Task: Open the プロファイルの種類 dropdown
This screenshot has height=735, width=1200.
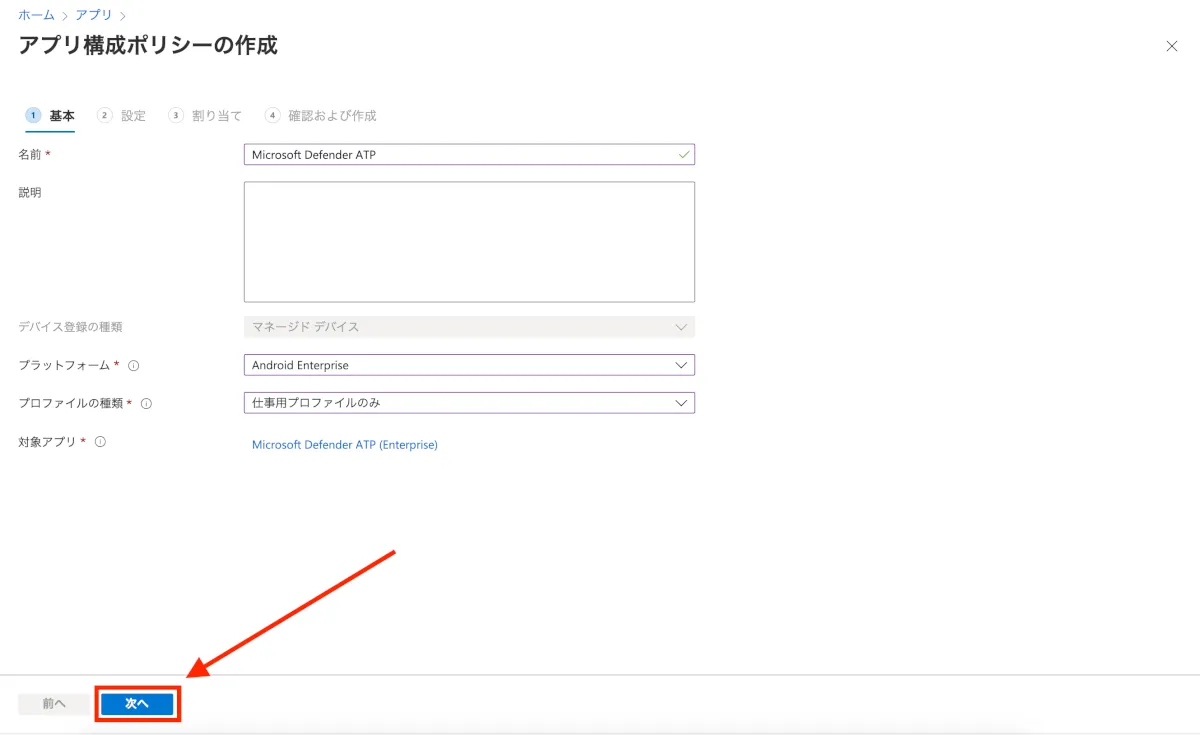Action: coord(469,403)
